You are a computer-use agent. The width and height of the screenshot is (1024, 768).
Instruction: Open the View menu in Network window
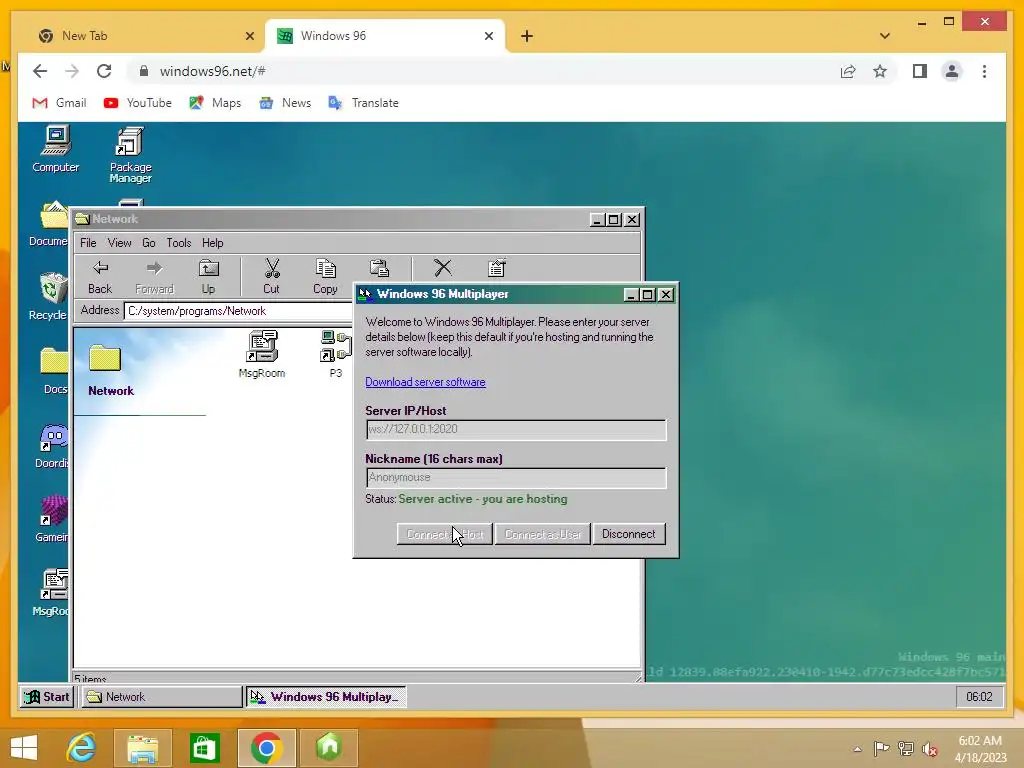coord(120,243)
